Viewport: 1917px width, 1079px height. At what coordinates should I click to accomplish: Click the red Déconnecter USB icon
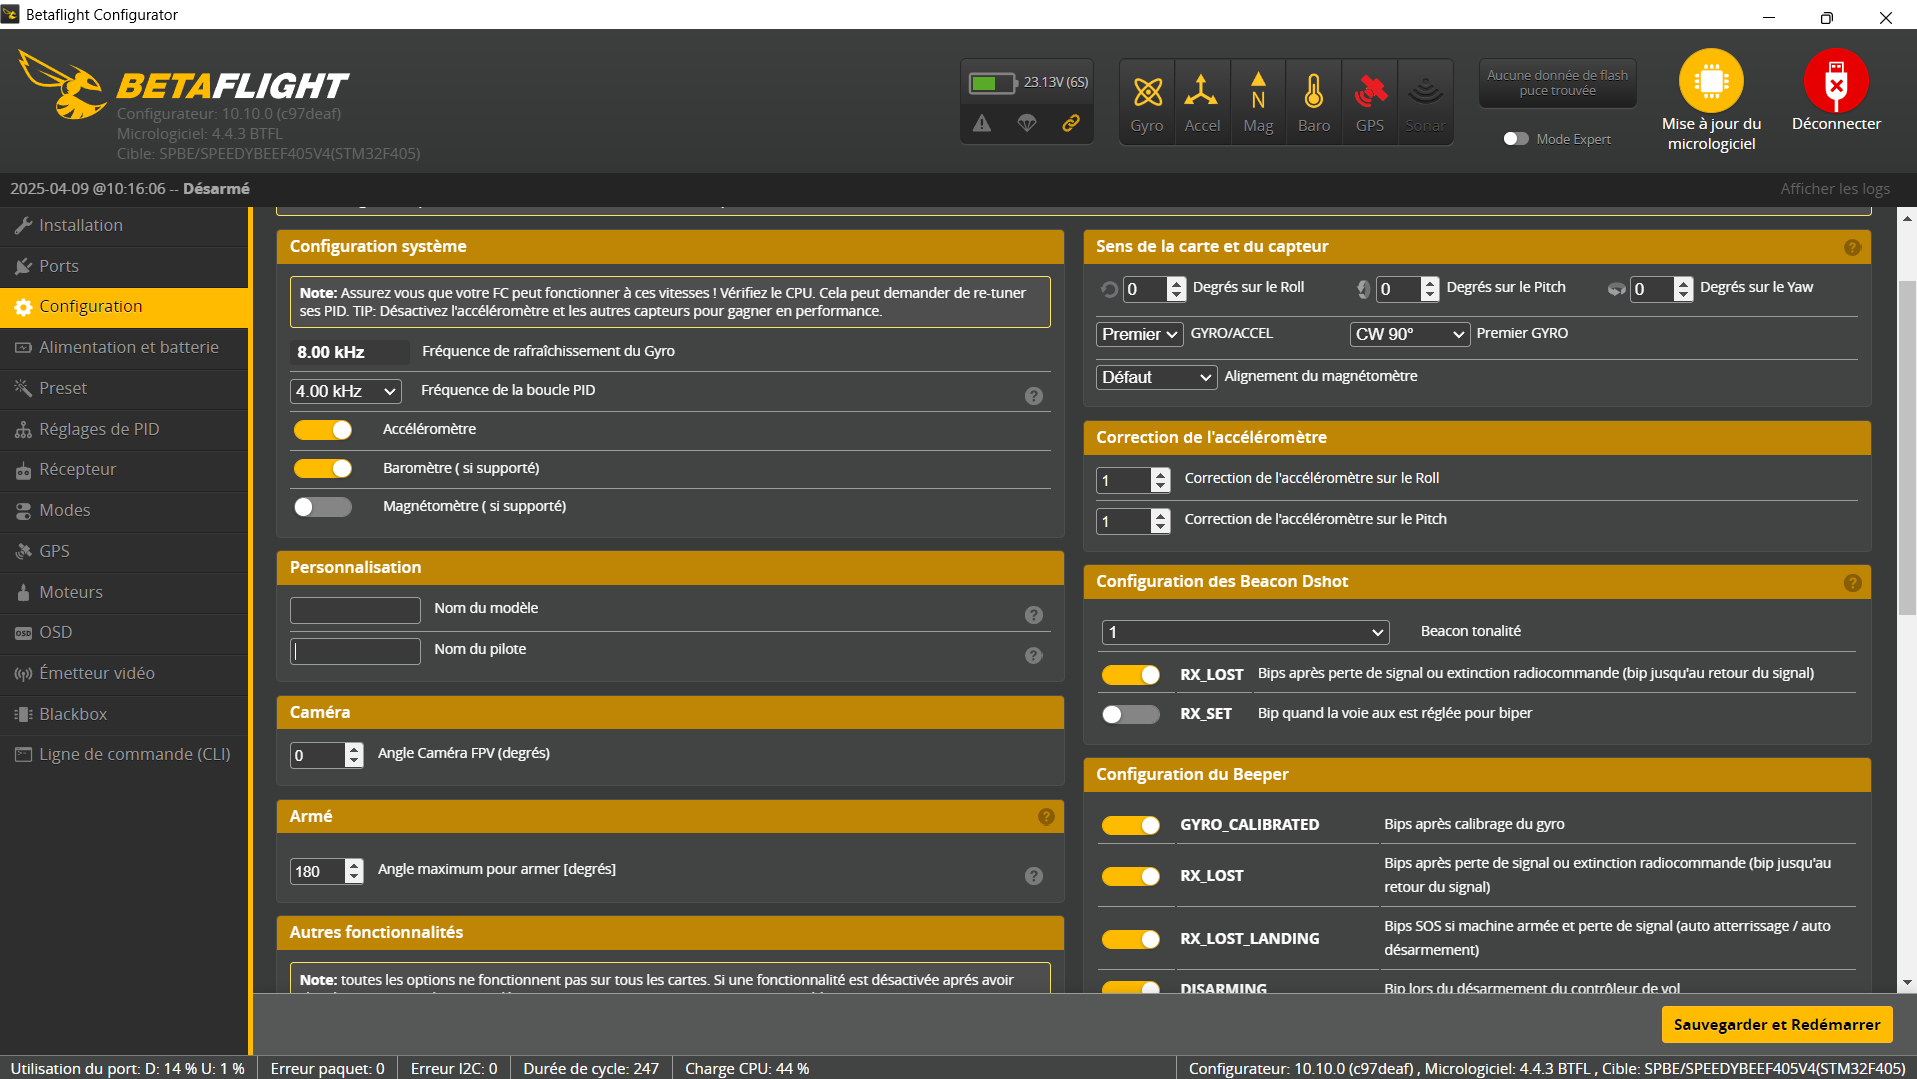pyautogui.click(x=1835, y=81)
